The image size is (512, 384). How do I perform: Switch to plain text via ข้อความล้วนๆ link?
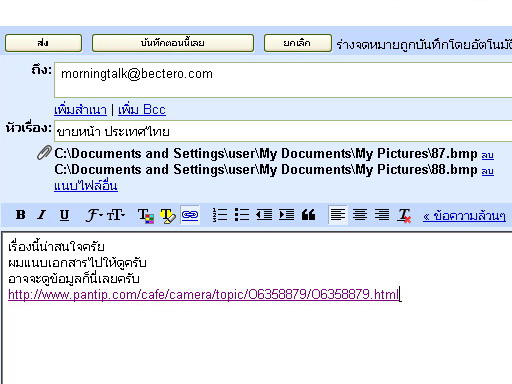(464, 216)
